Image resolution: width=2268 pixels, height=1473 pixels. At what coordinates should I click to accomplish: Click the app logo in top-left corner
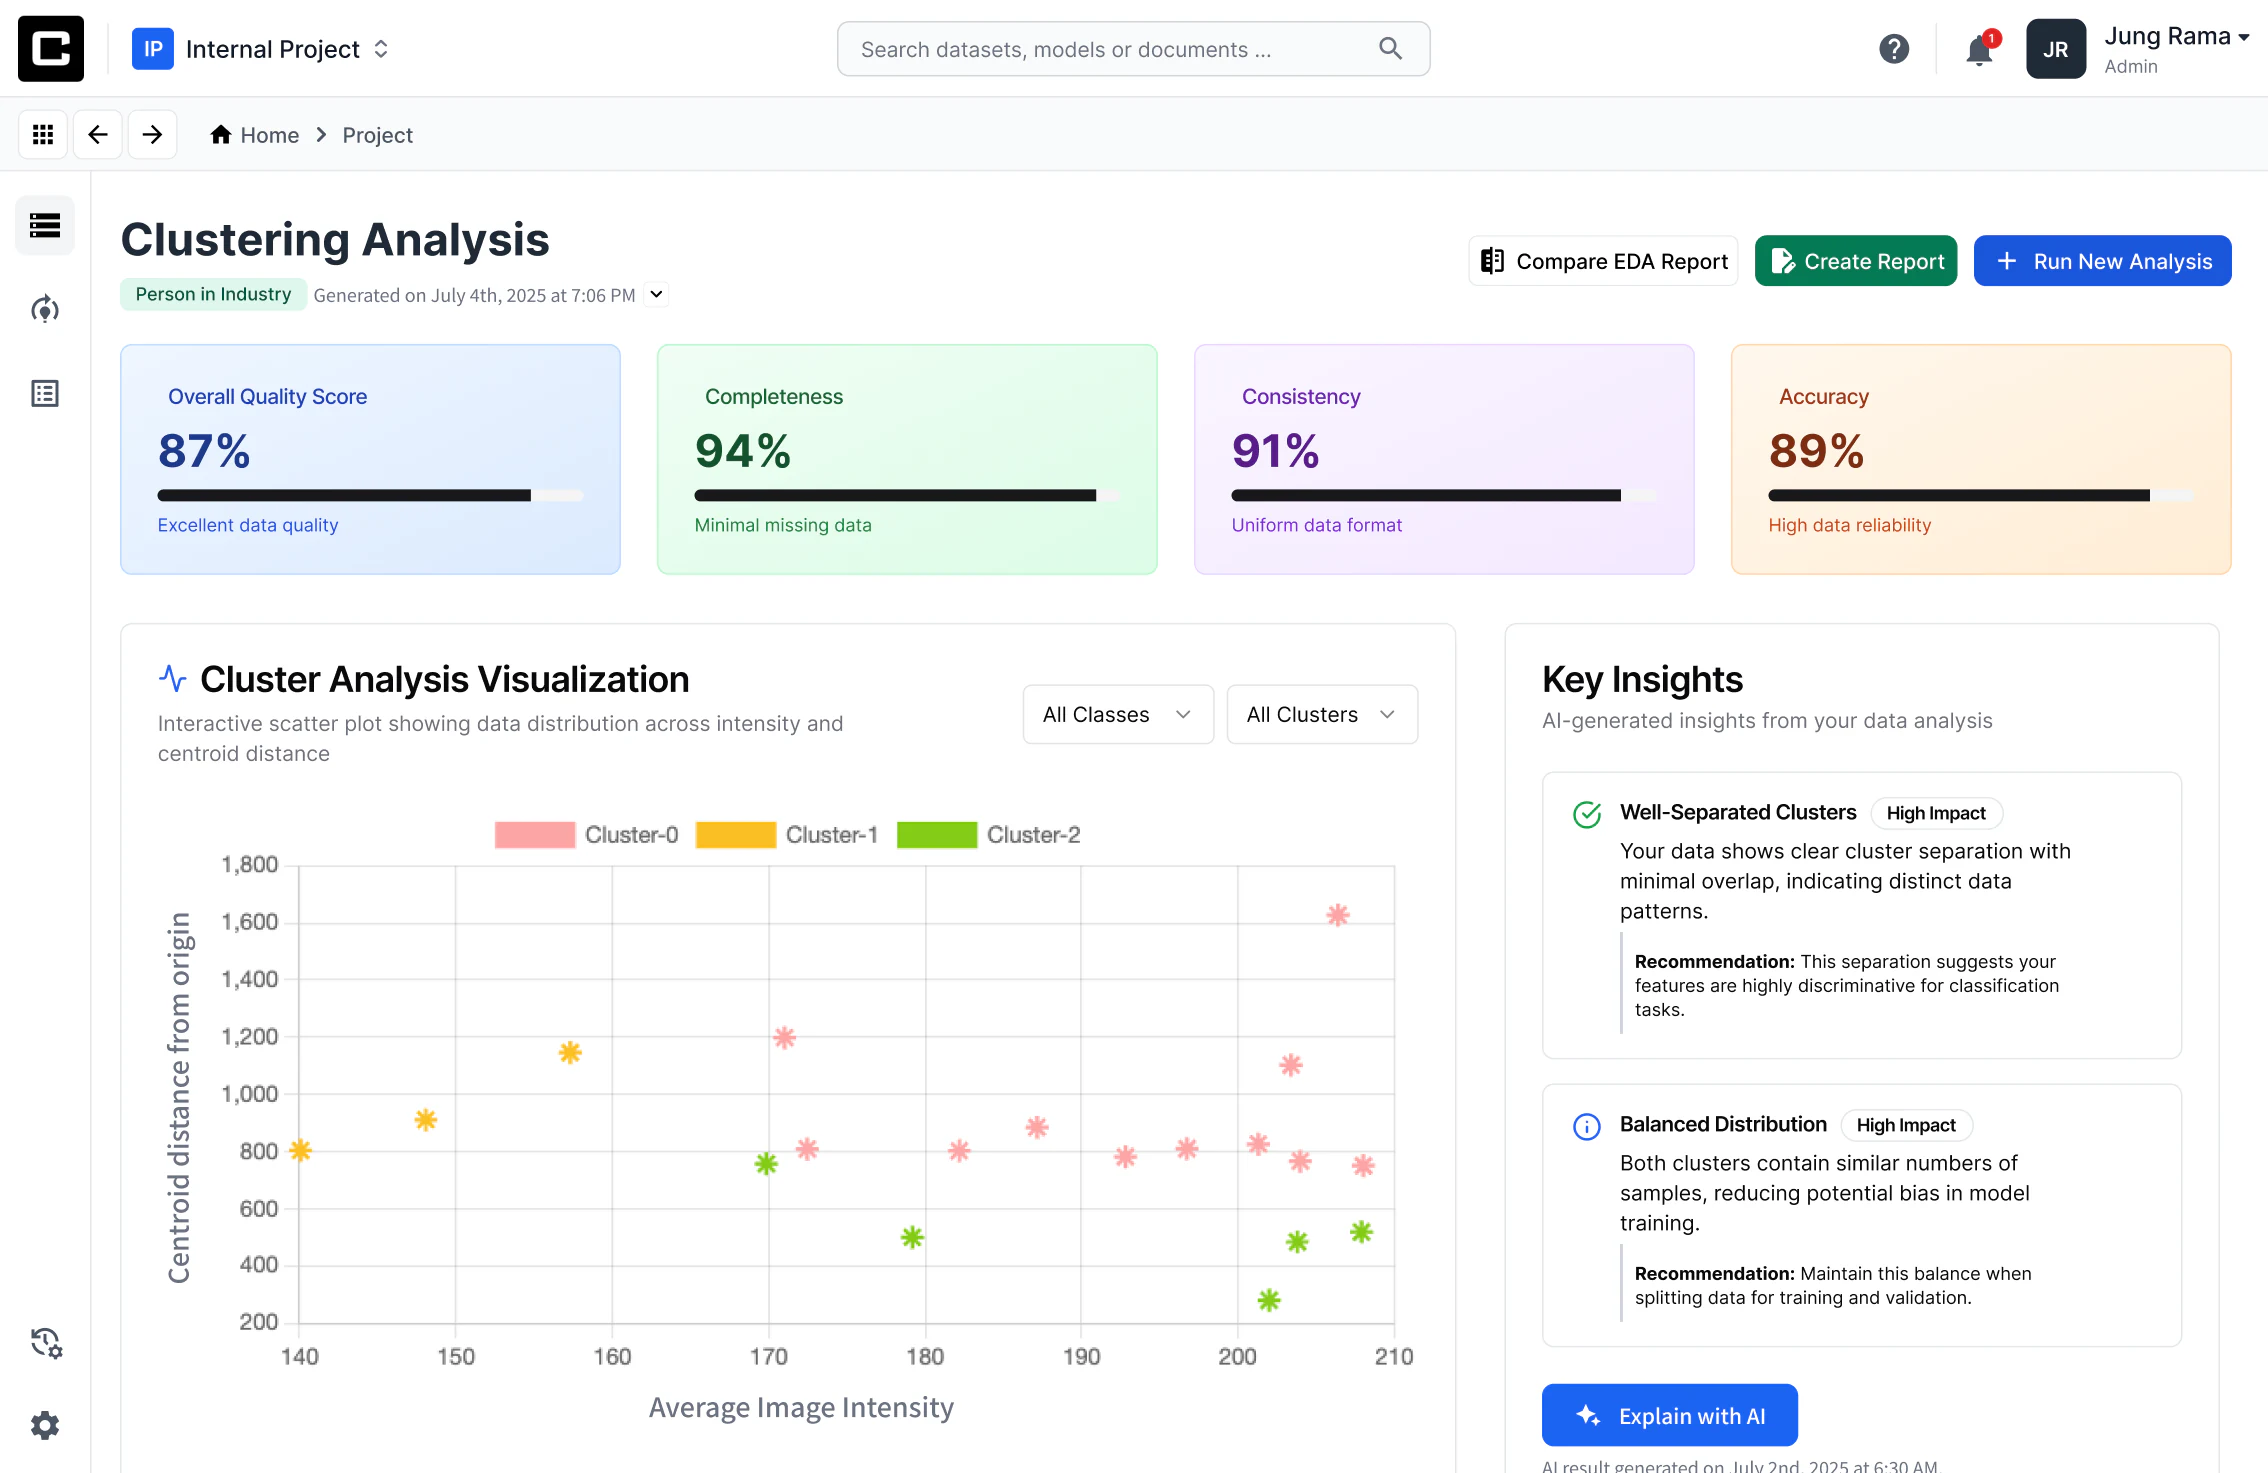pos(51,49)
